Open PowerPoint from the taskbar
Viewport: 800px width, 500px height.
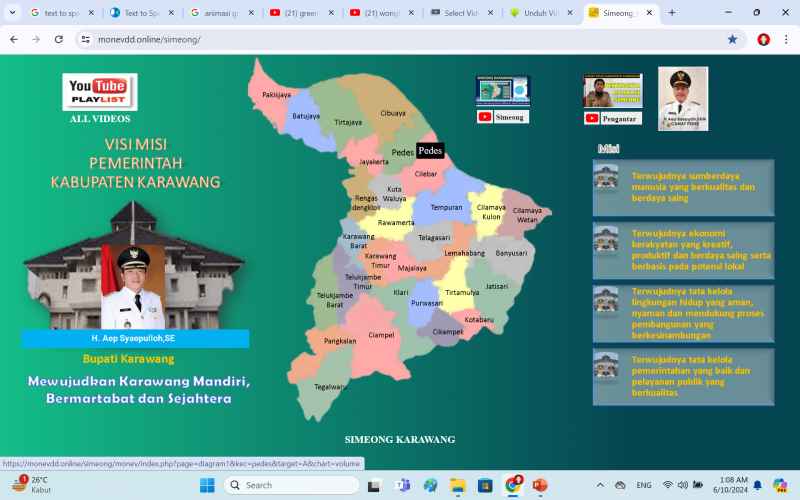tap(540, 485)
